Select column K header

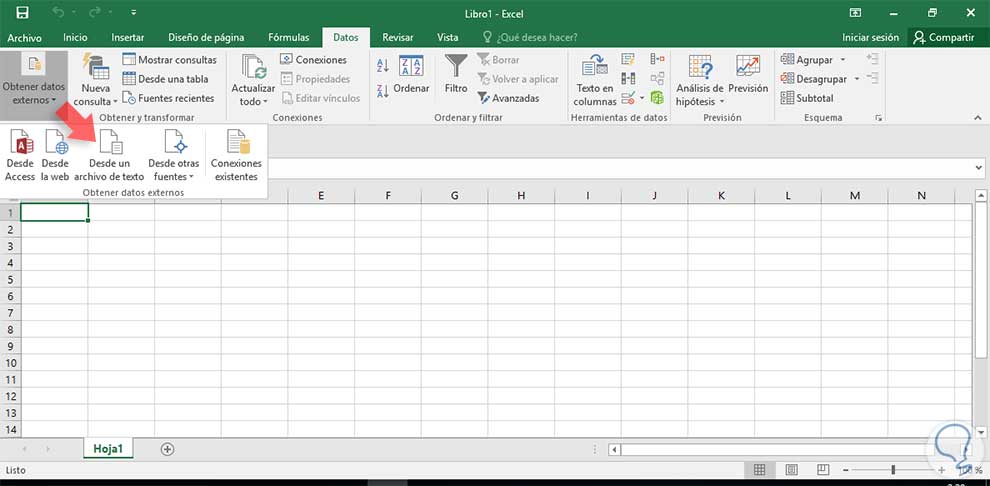[721, 196]
